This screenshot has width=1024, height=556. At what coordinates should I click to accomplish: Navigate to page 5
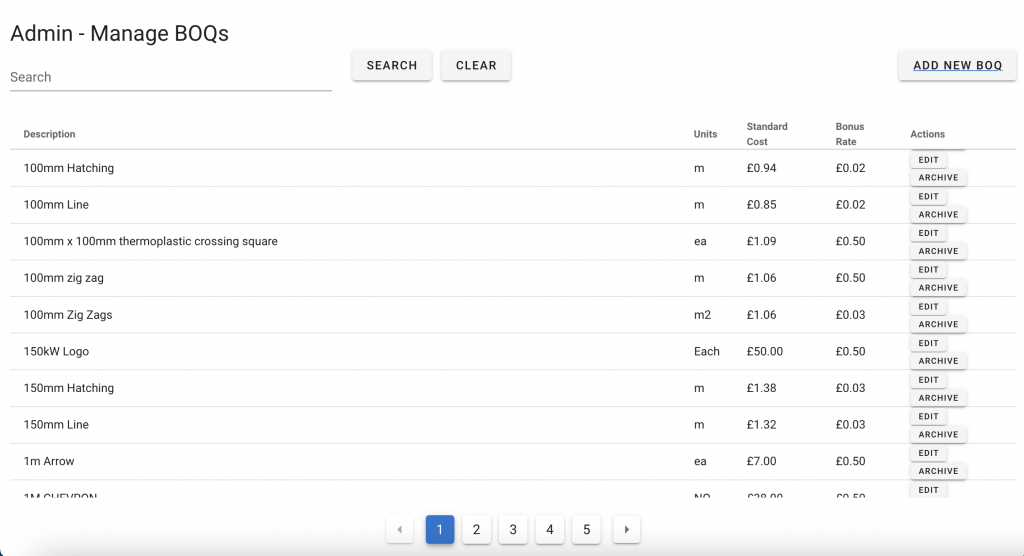click(x=586, y=529)
